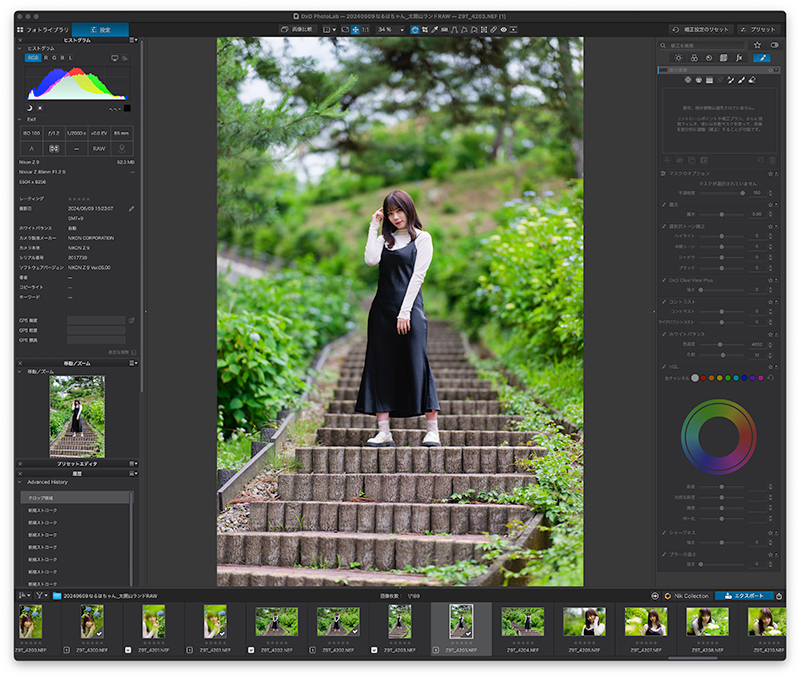Select the horizon leveling tool
Screen dimensions: 800x678
pyautogui.click(x=445, y=30)
